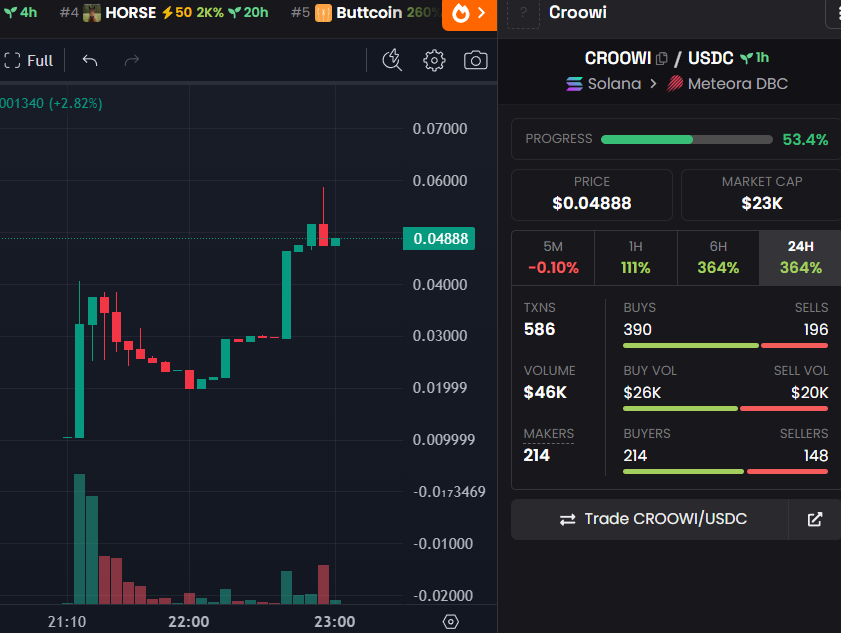Open the Solana chain link

(604, 84)
